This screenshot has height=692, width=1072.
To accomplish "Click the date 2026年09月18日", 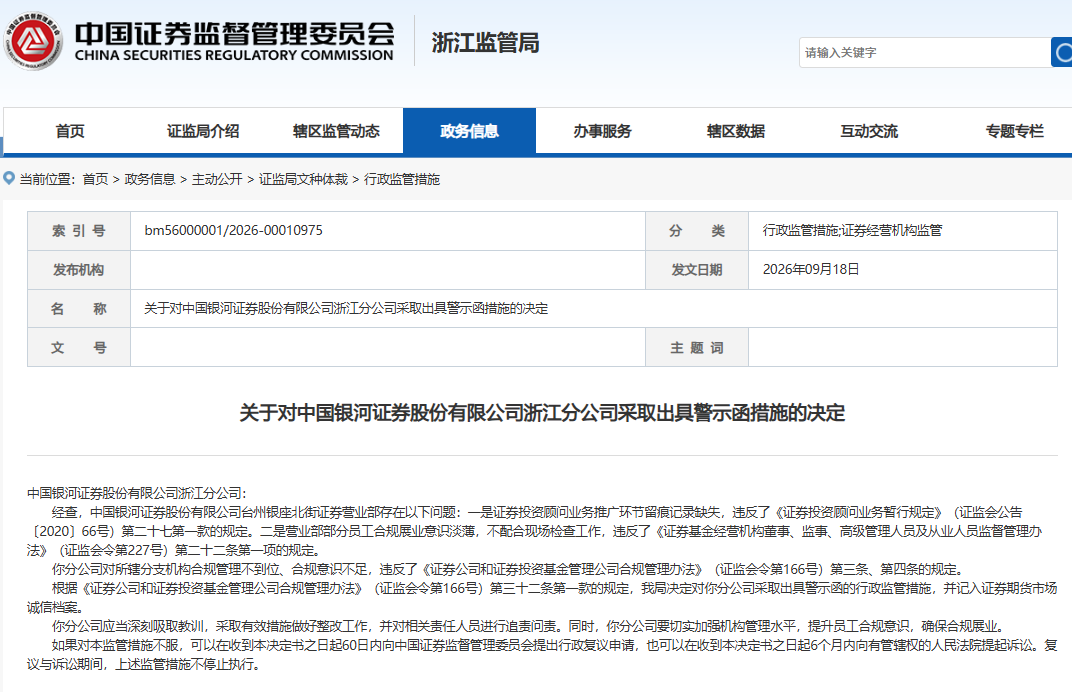I will click(811, 269).
